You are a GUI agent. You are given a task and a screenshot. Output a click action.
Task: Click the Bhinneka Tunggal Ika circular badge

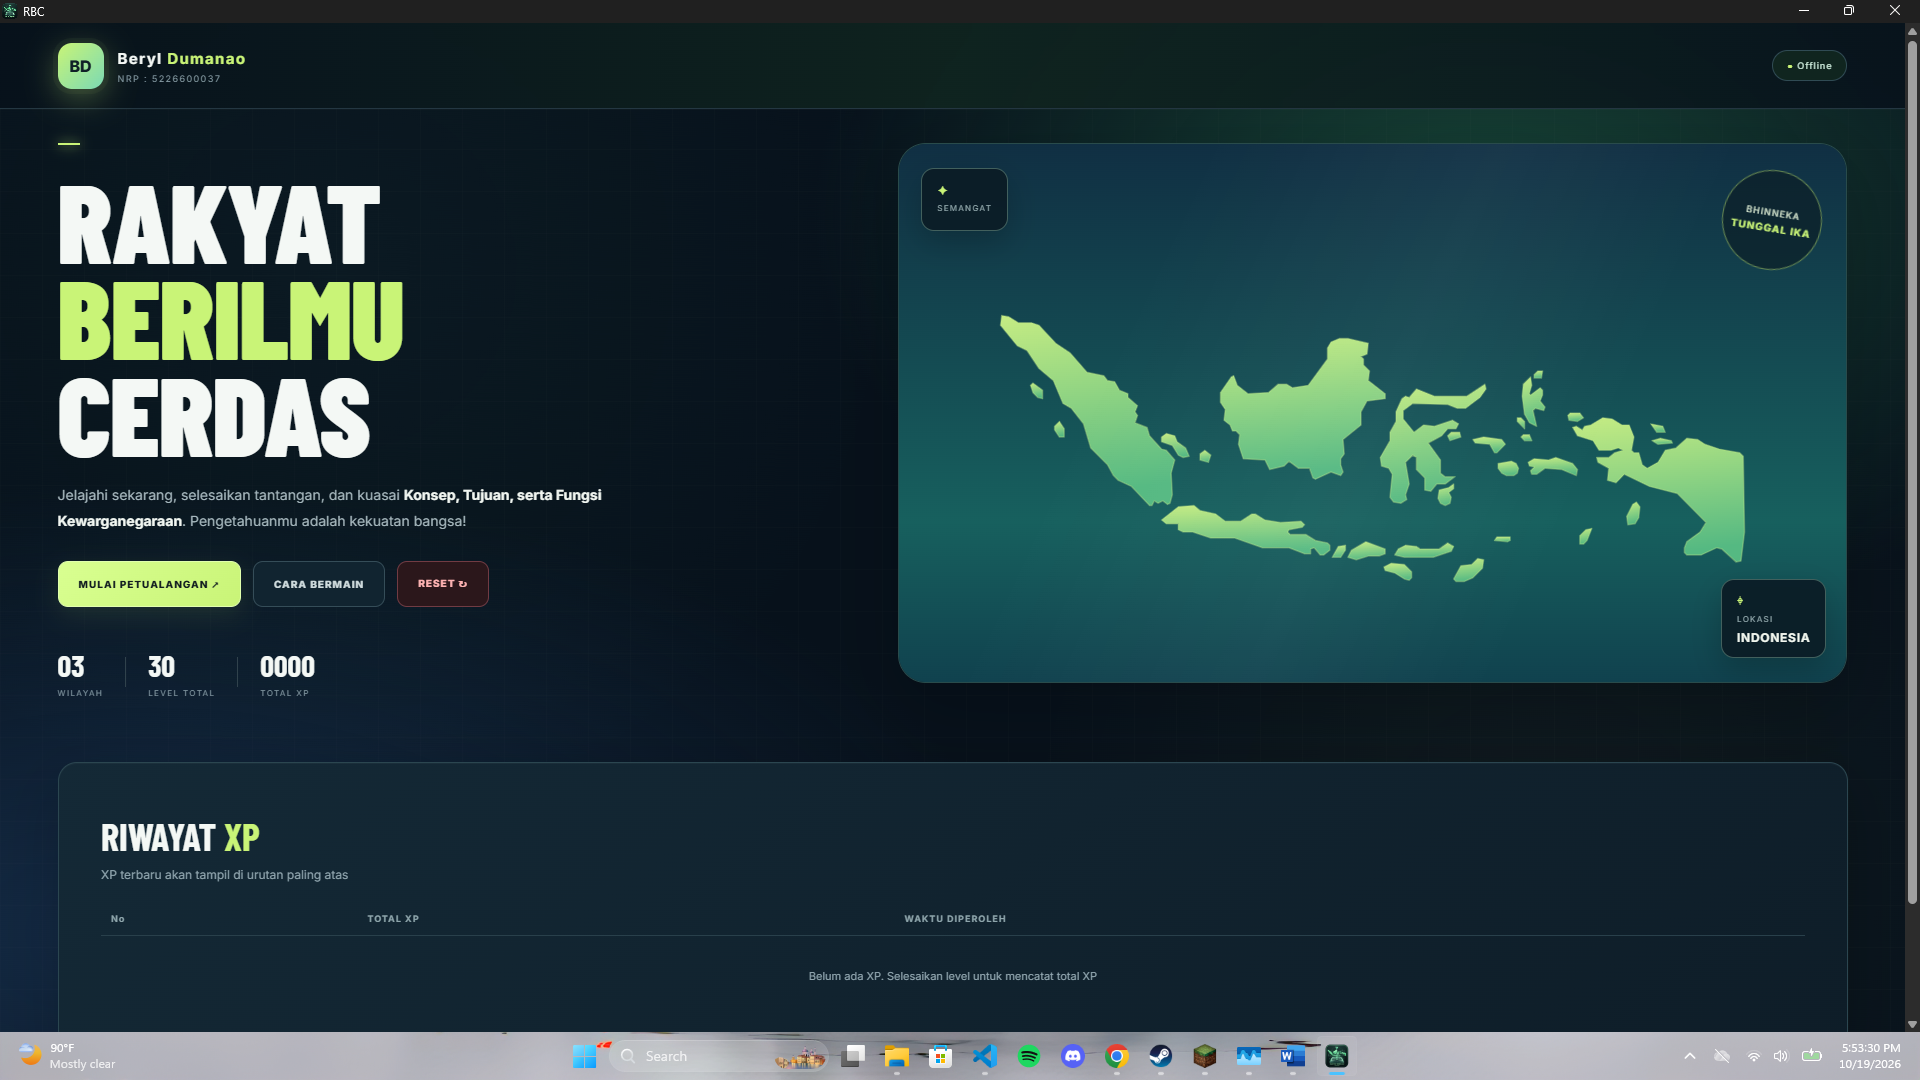(x=1771, y=220)
